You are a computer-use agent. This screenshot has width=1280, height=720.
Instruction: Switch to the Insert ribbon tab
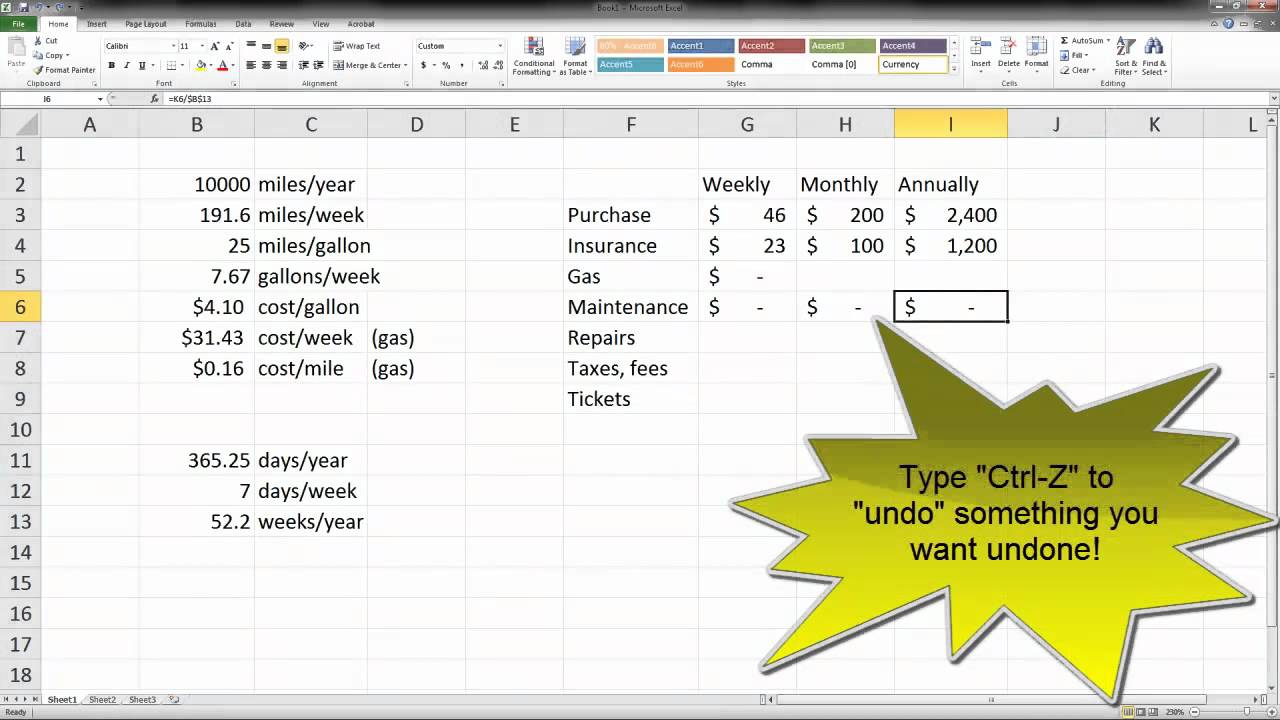click(97, 23)
